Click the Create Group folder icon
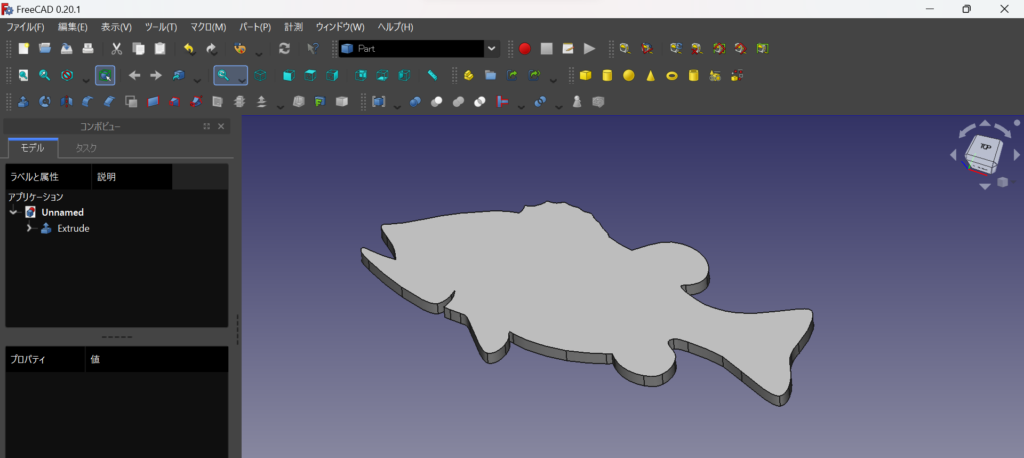 [x=490, y=76]
